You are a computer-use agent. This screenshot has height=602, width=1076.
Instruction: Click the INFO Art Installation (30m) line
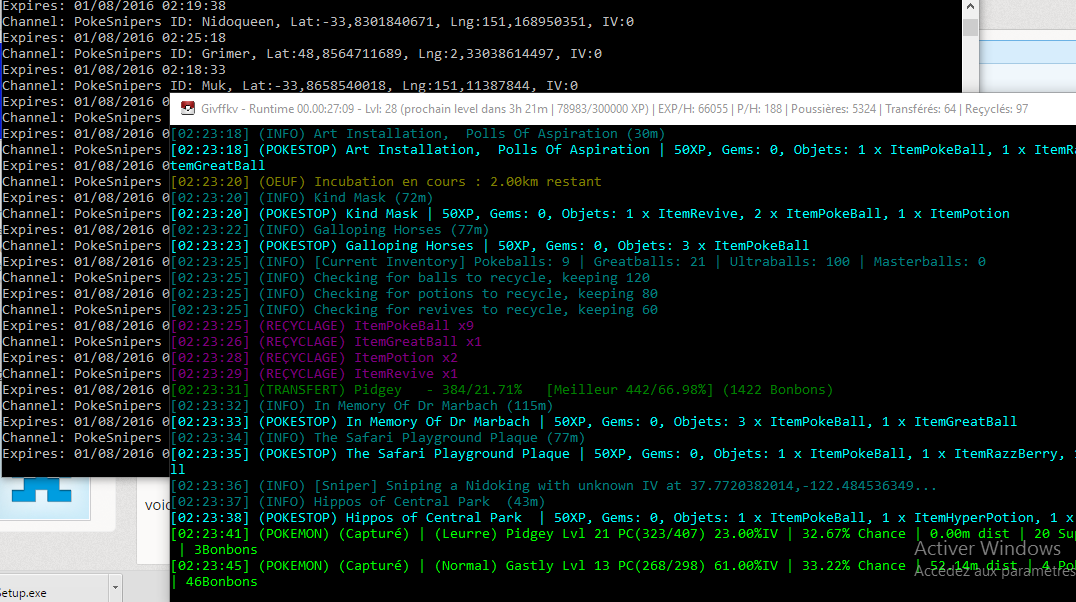click(x=418, y=134)
